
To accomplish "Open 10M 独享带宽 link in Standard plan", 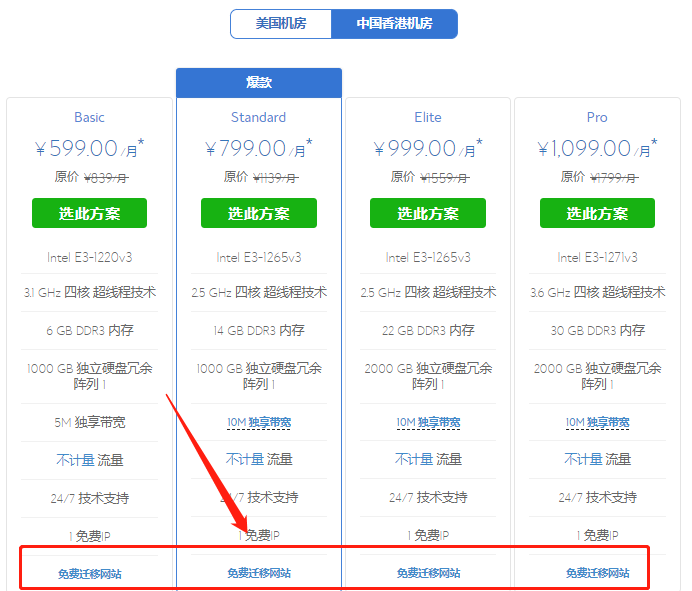I will click(259, 422).
